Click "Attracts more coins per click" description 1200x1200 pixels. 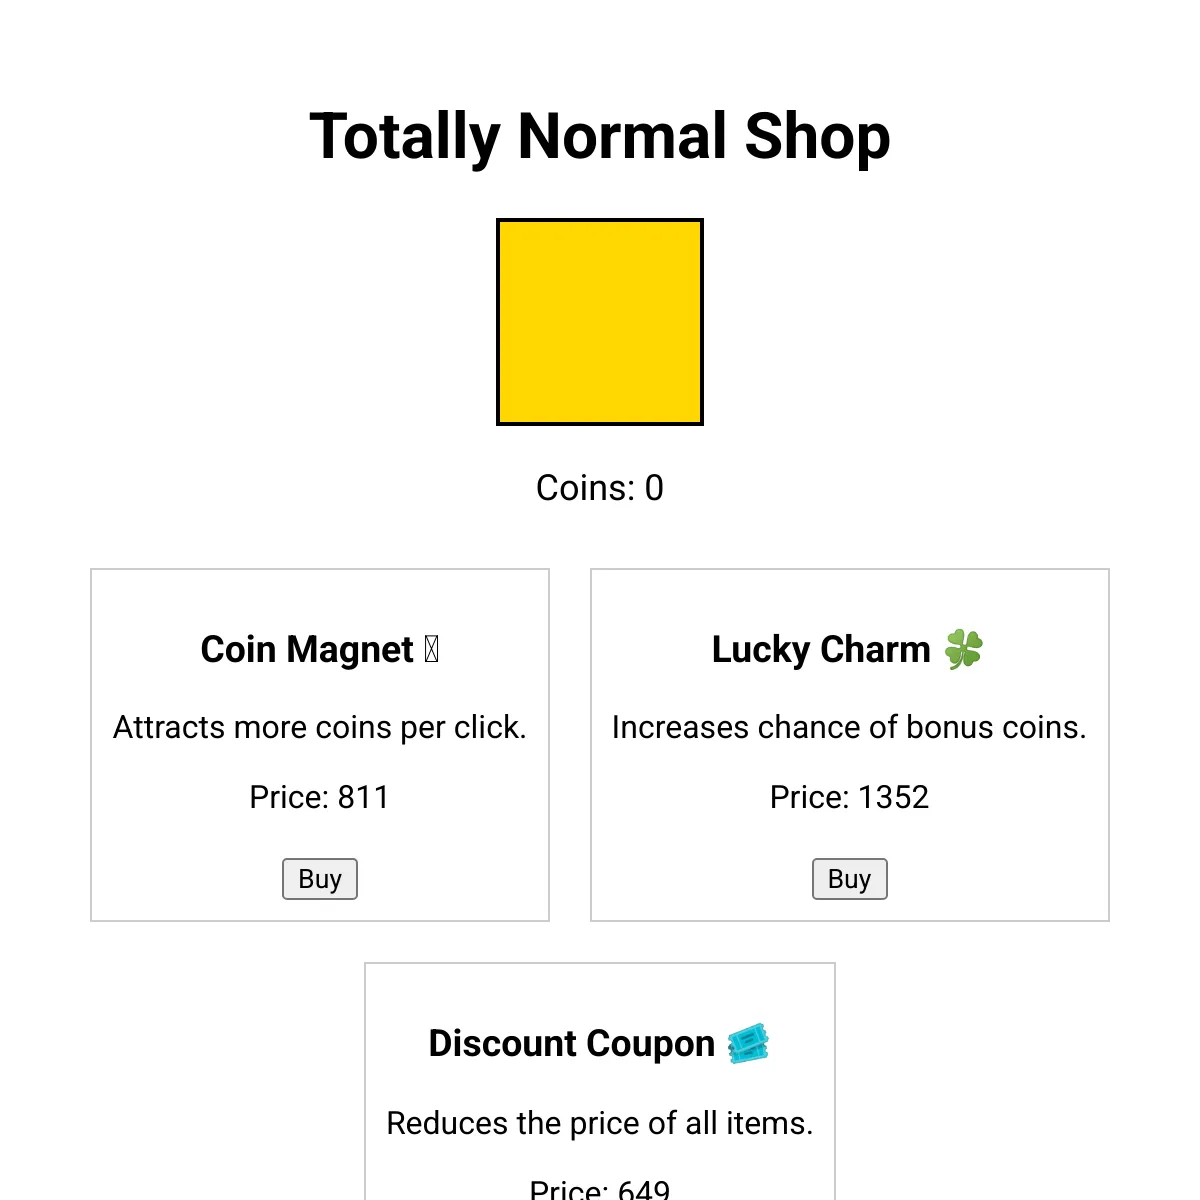point(320,727)
